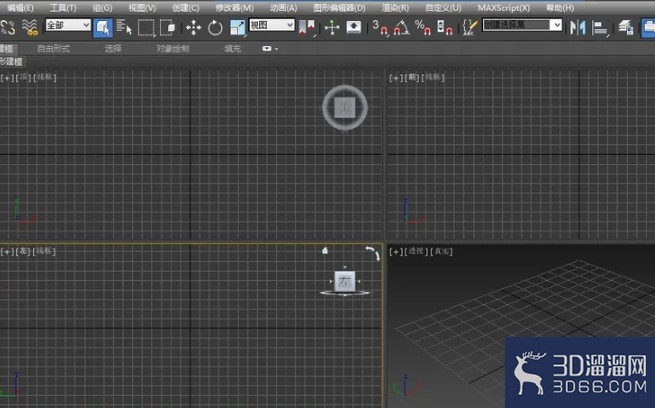Activate the Select and Move tool
This screenshot has width=655, height=408.
[193, 28]
